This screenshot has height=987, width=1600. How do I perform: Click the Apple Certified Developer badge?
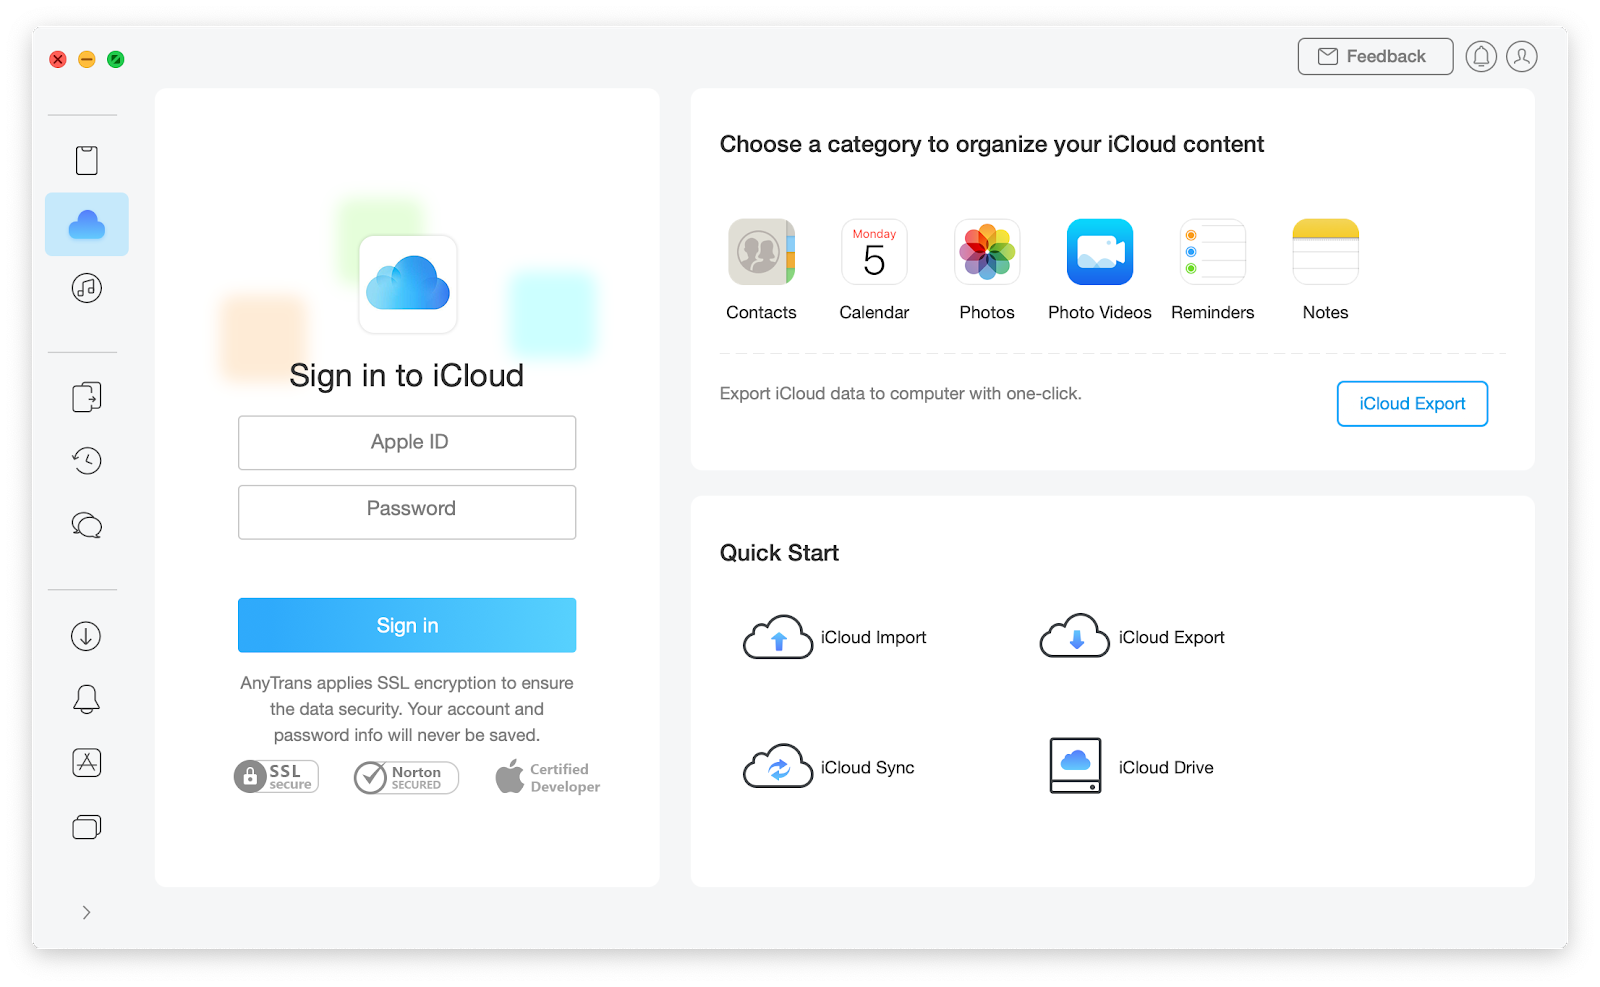pyautogui.click(x=548, y=777)
